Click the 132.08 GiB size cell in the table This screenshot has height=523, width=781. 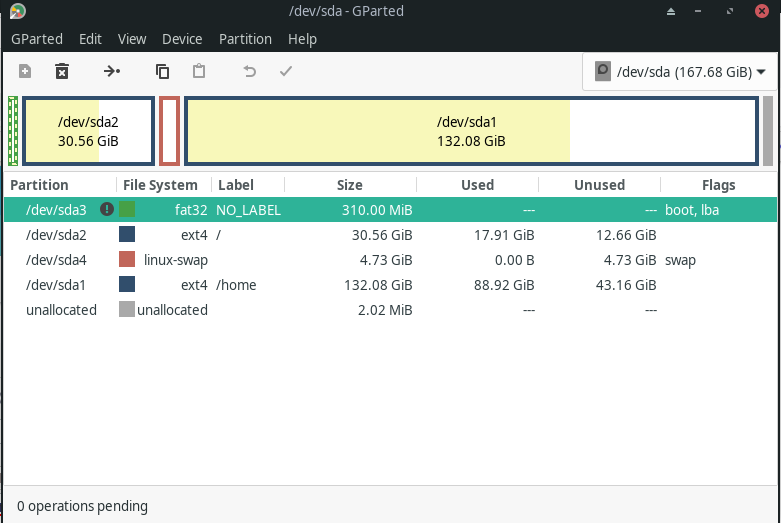(x=378, y=285)
